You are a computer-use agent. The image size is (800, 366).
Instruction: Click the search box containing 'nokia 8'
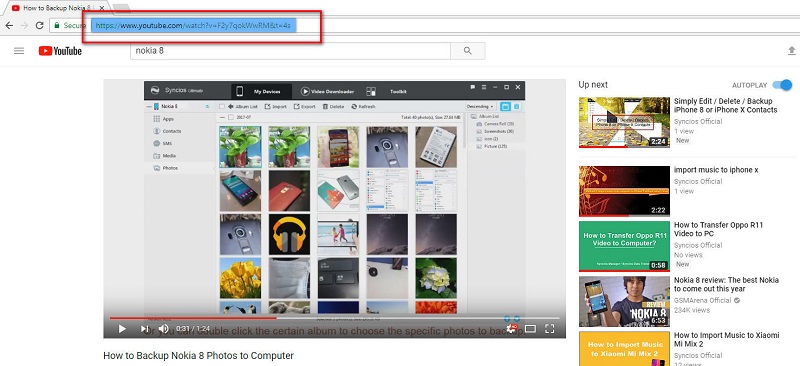pyautogui.click(x=290, y=51)
